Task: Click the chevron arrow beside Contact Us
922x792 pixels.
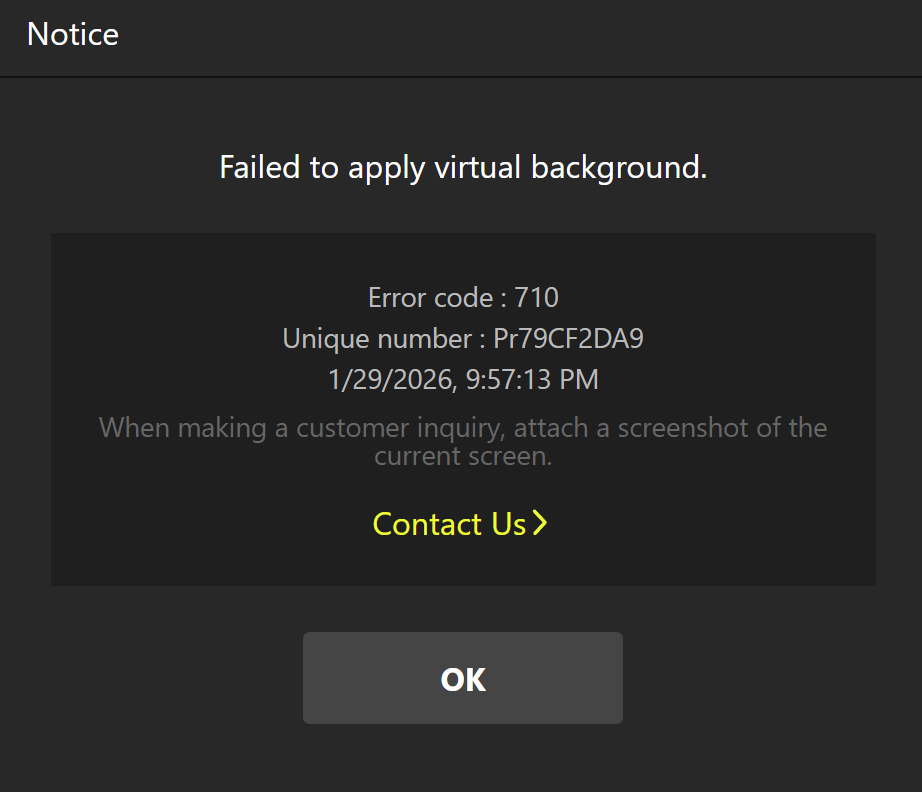Action: click(540, 523)
